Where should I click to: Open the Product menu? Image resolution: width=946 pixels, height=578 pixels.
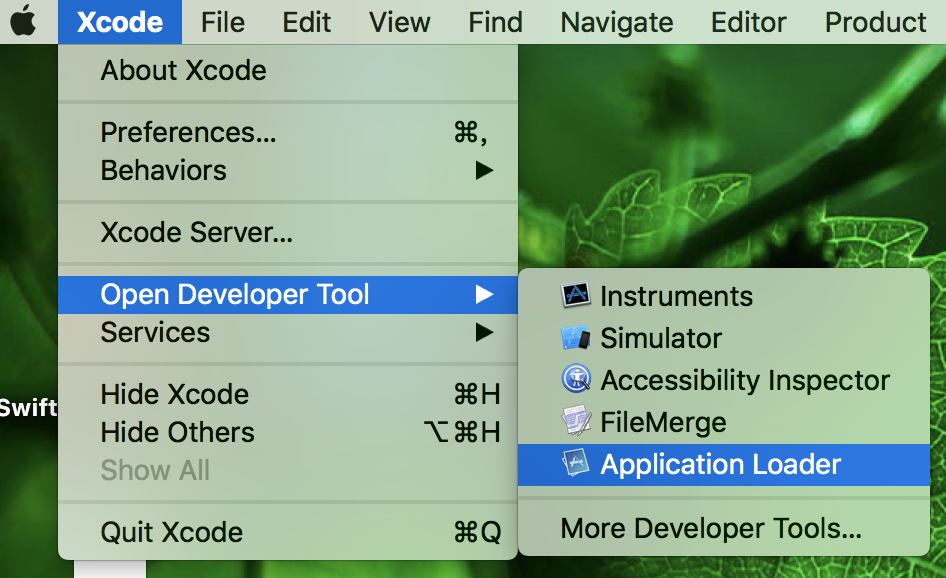point(875,22)
